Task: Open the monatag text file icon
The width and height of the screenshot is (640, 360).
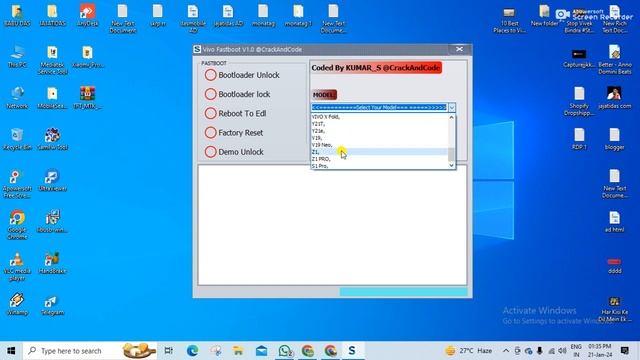Action: [x=263, y=16]
